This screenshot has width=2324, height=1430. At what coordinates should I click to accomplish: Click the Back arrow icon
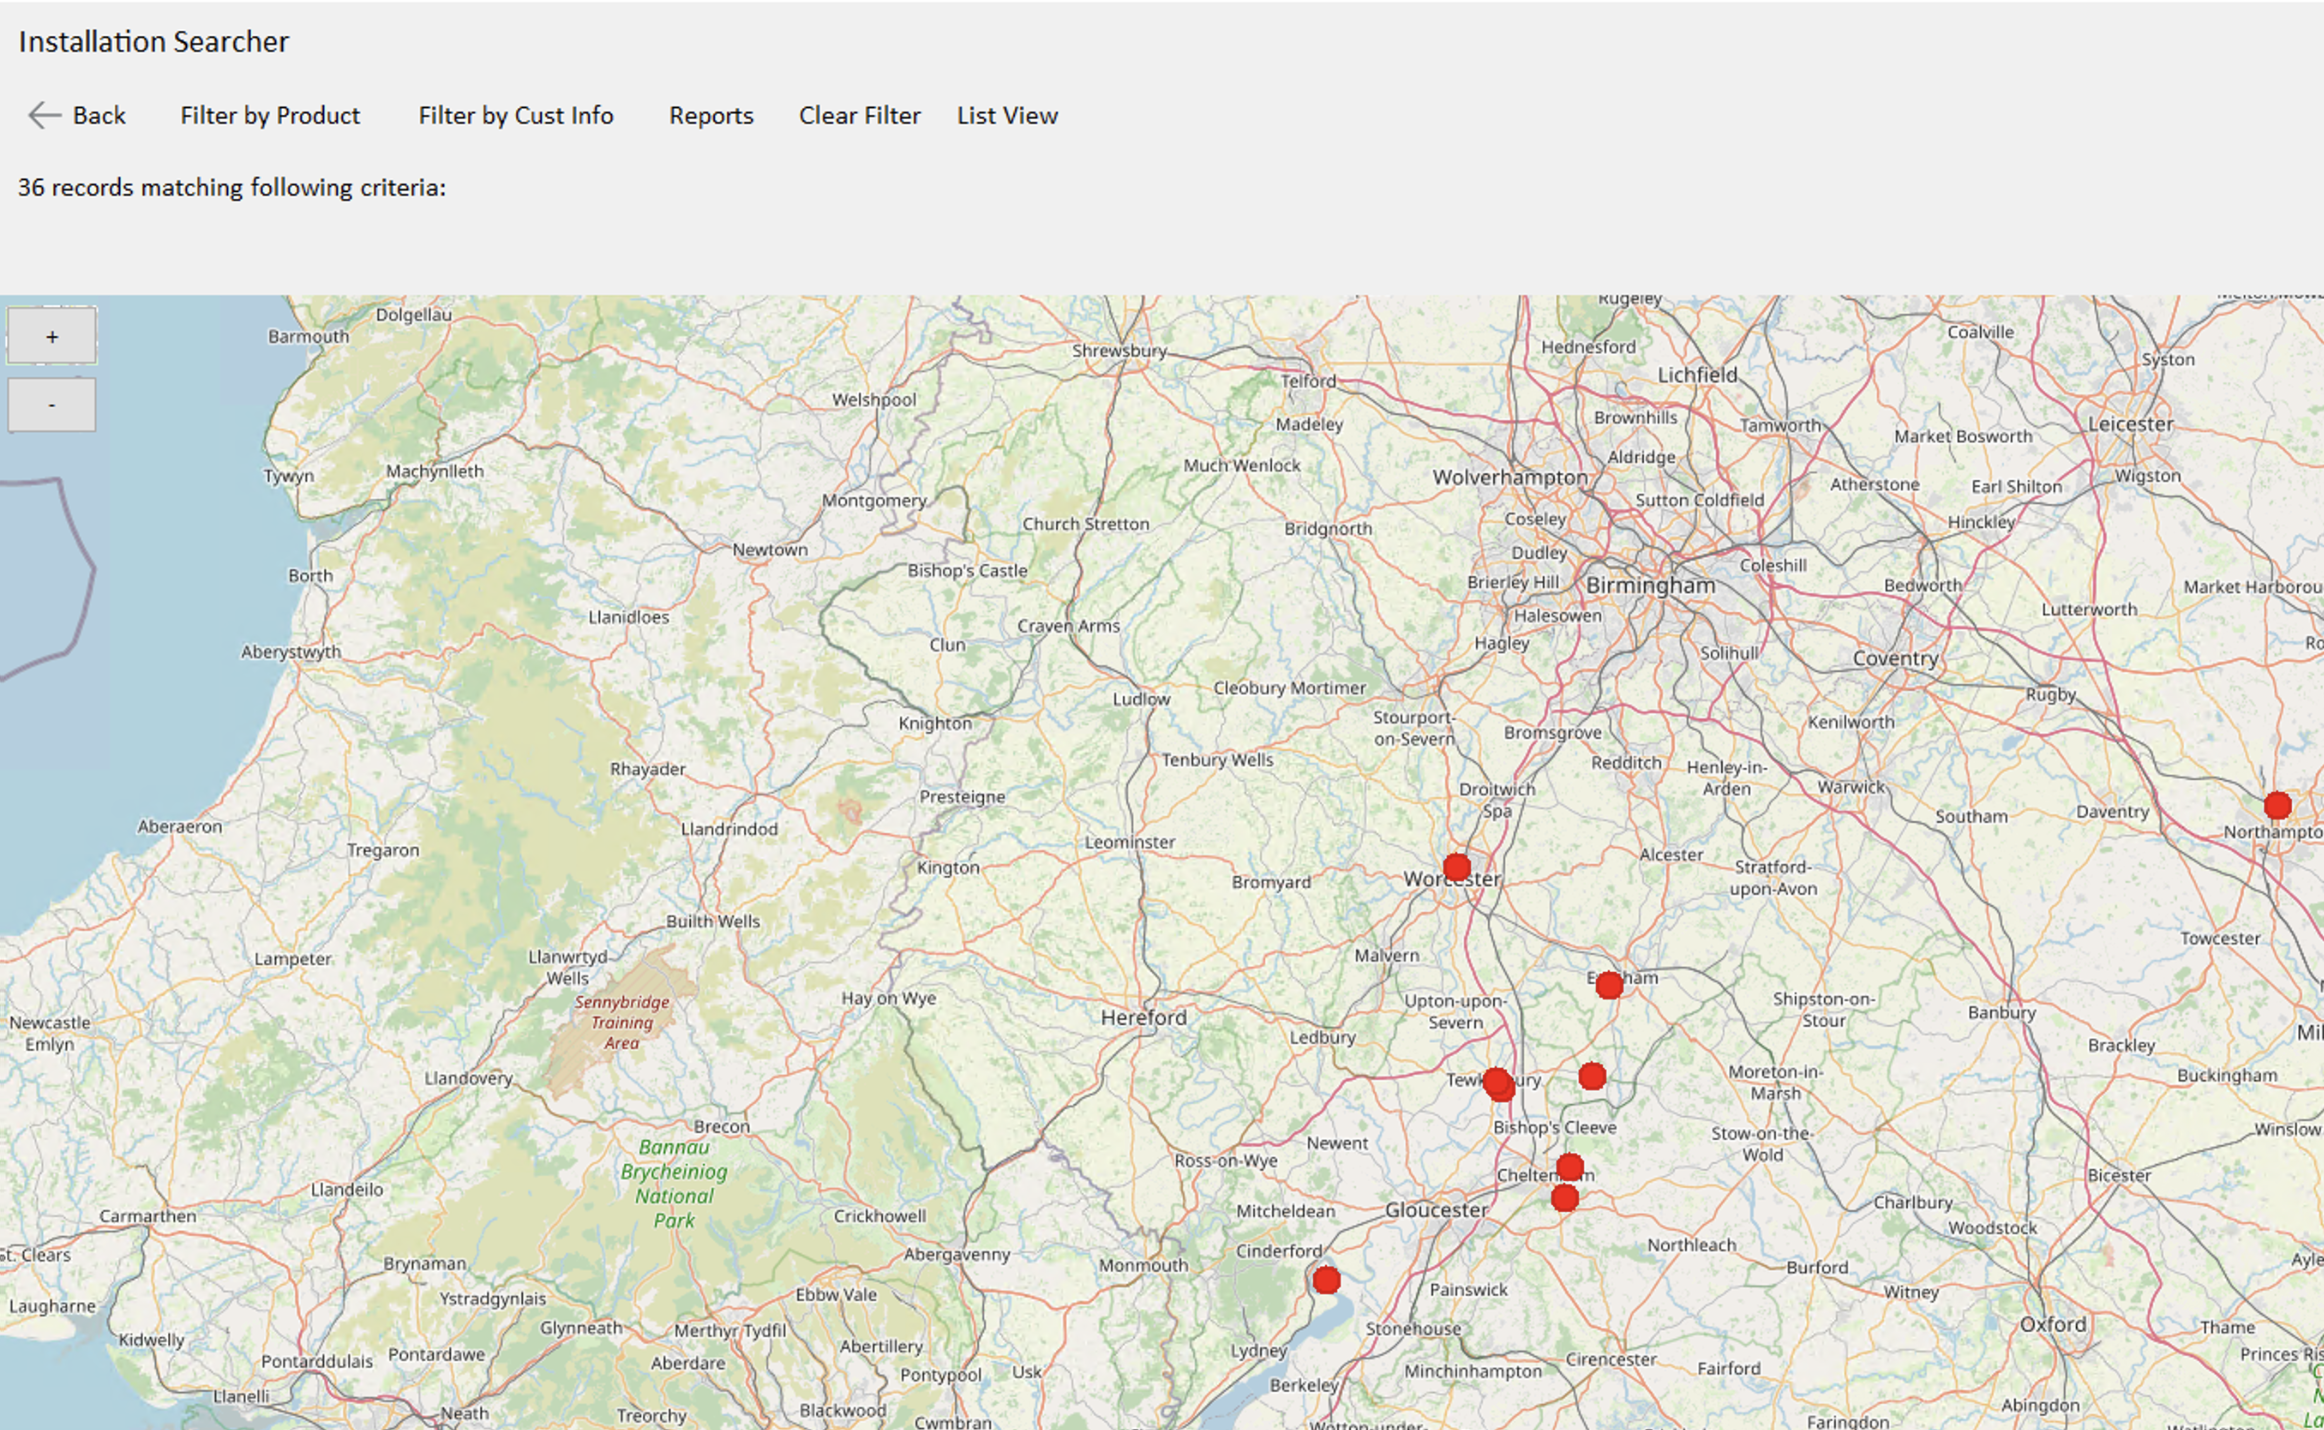tap(44, 116)
